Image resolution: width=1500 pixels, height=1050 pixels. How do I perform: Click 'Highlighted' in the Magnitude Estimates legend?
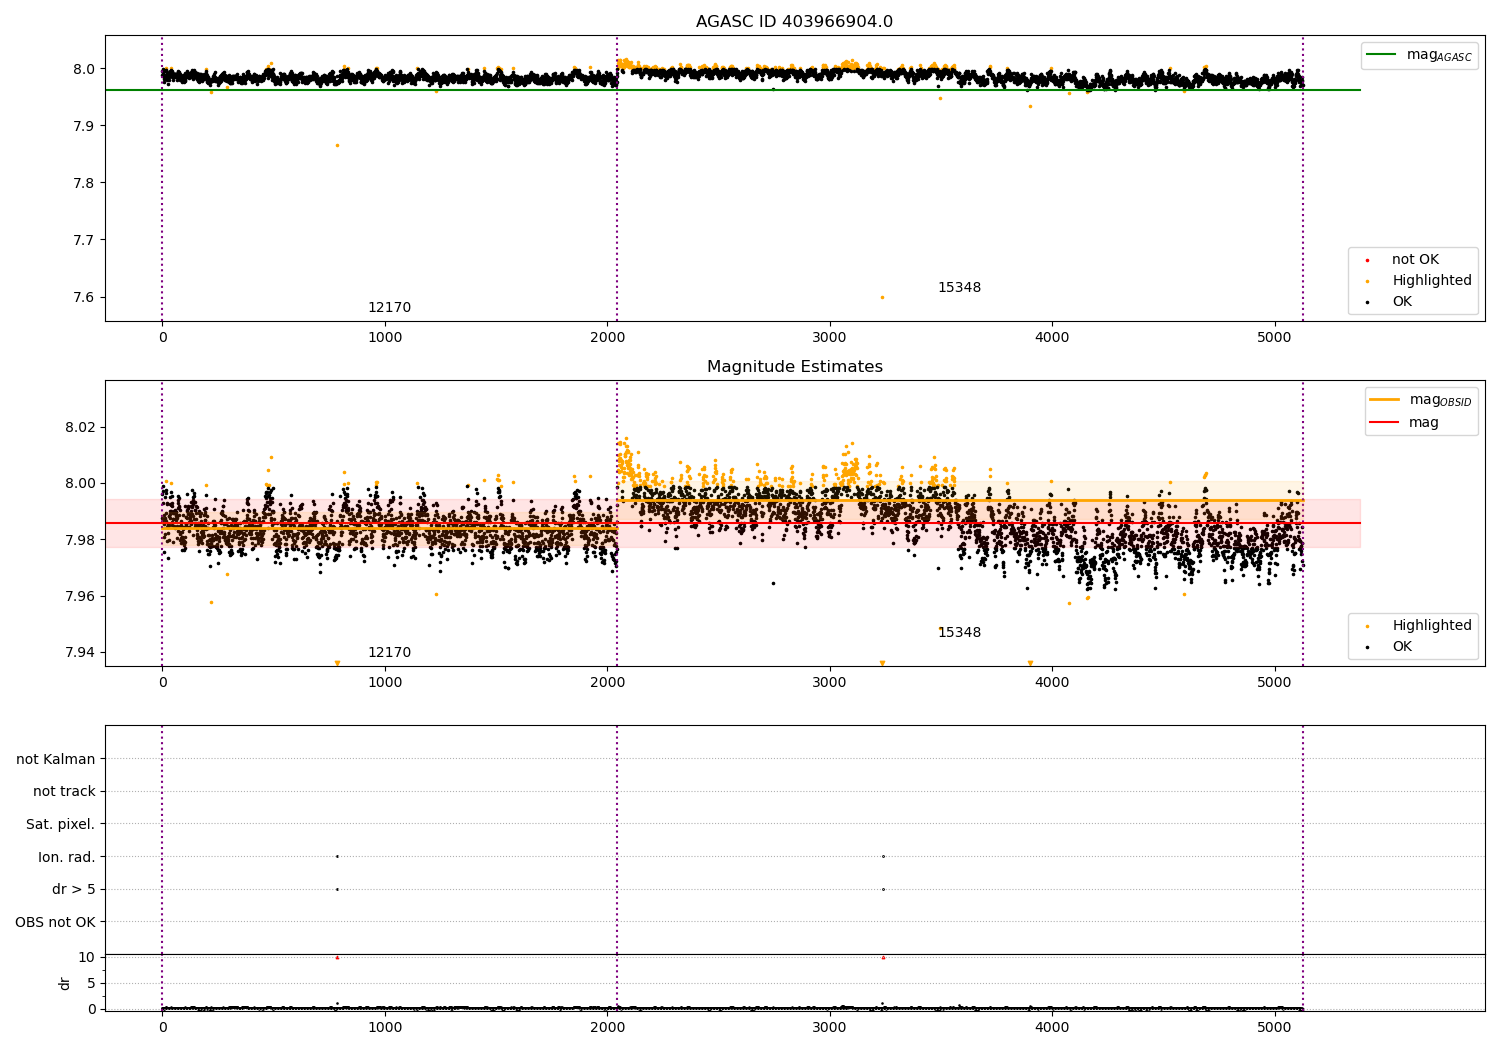click(1432, 626)
